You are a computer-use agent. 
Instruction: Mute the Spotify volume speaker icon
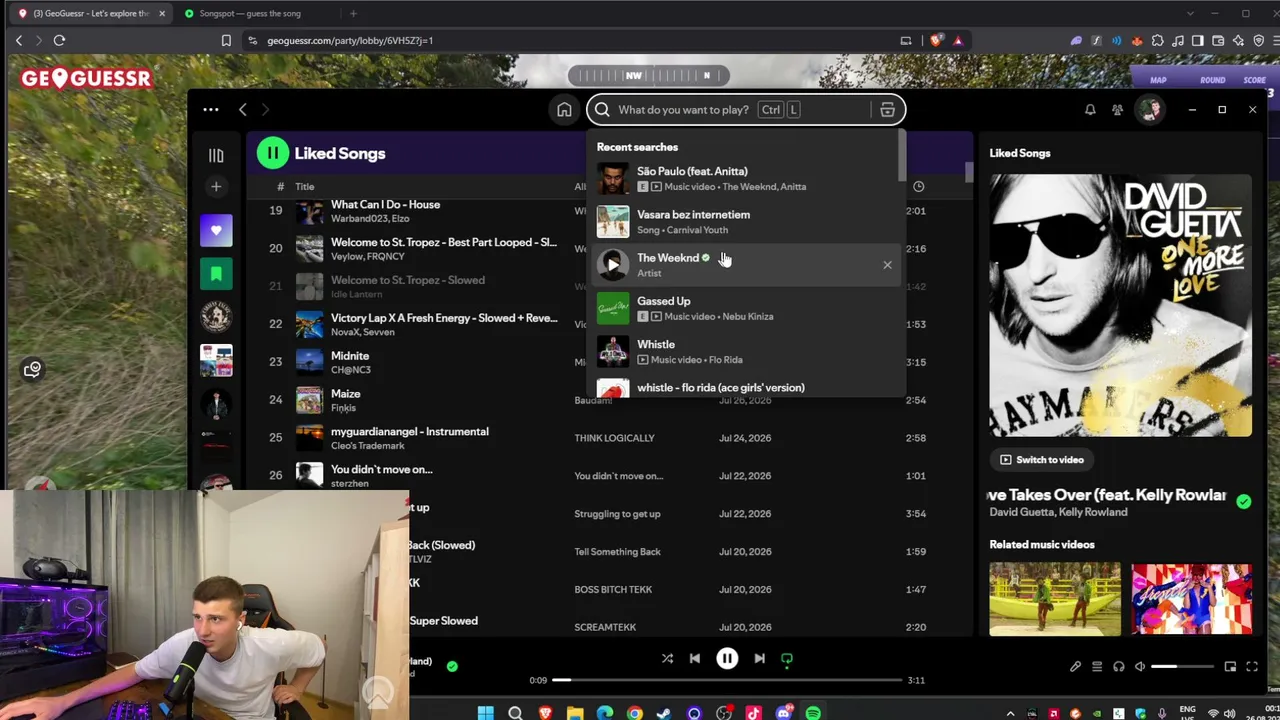(x=1140, y=667)
